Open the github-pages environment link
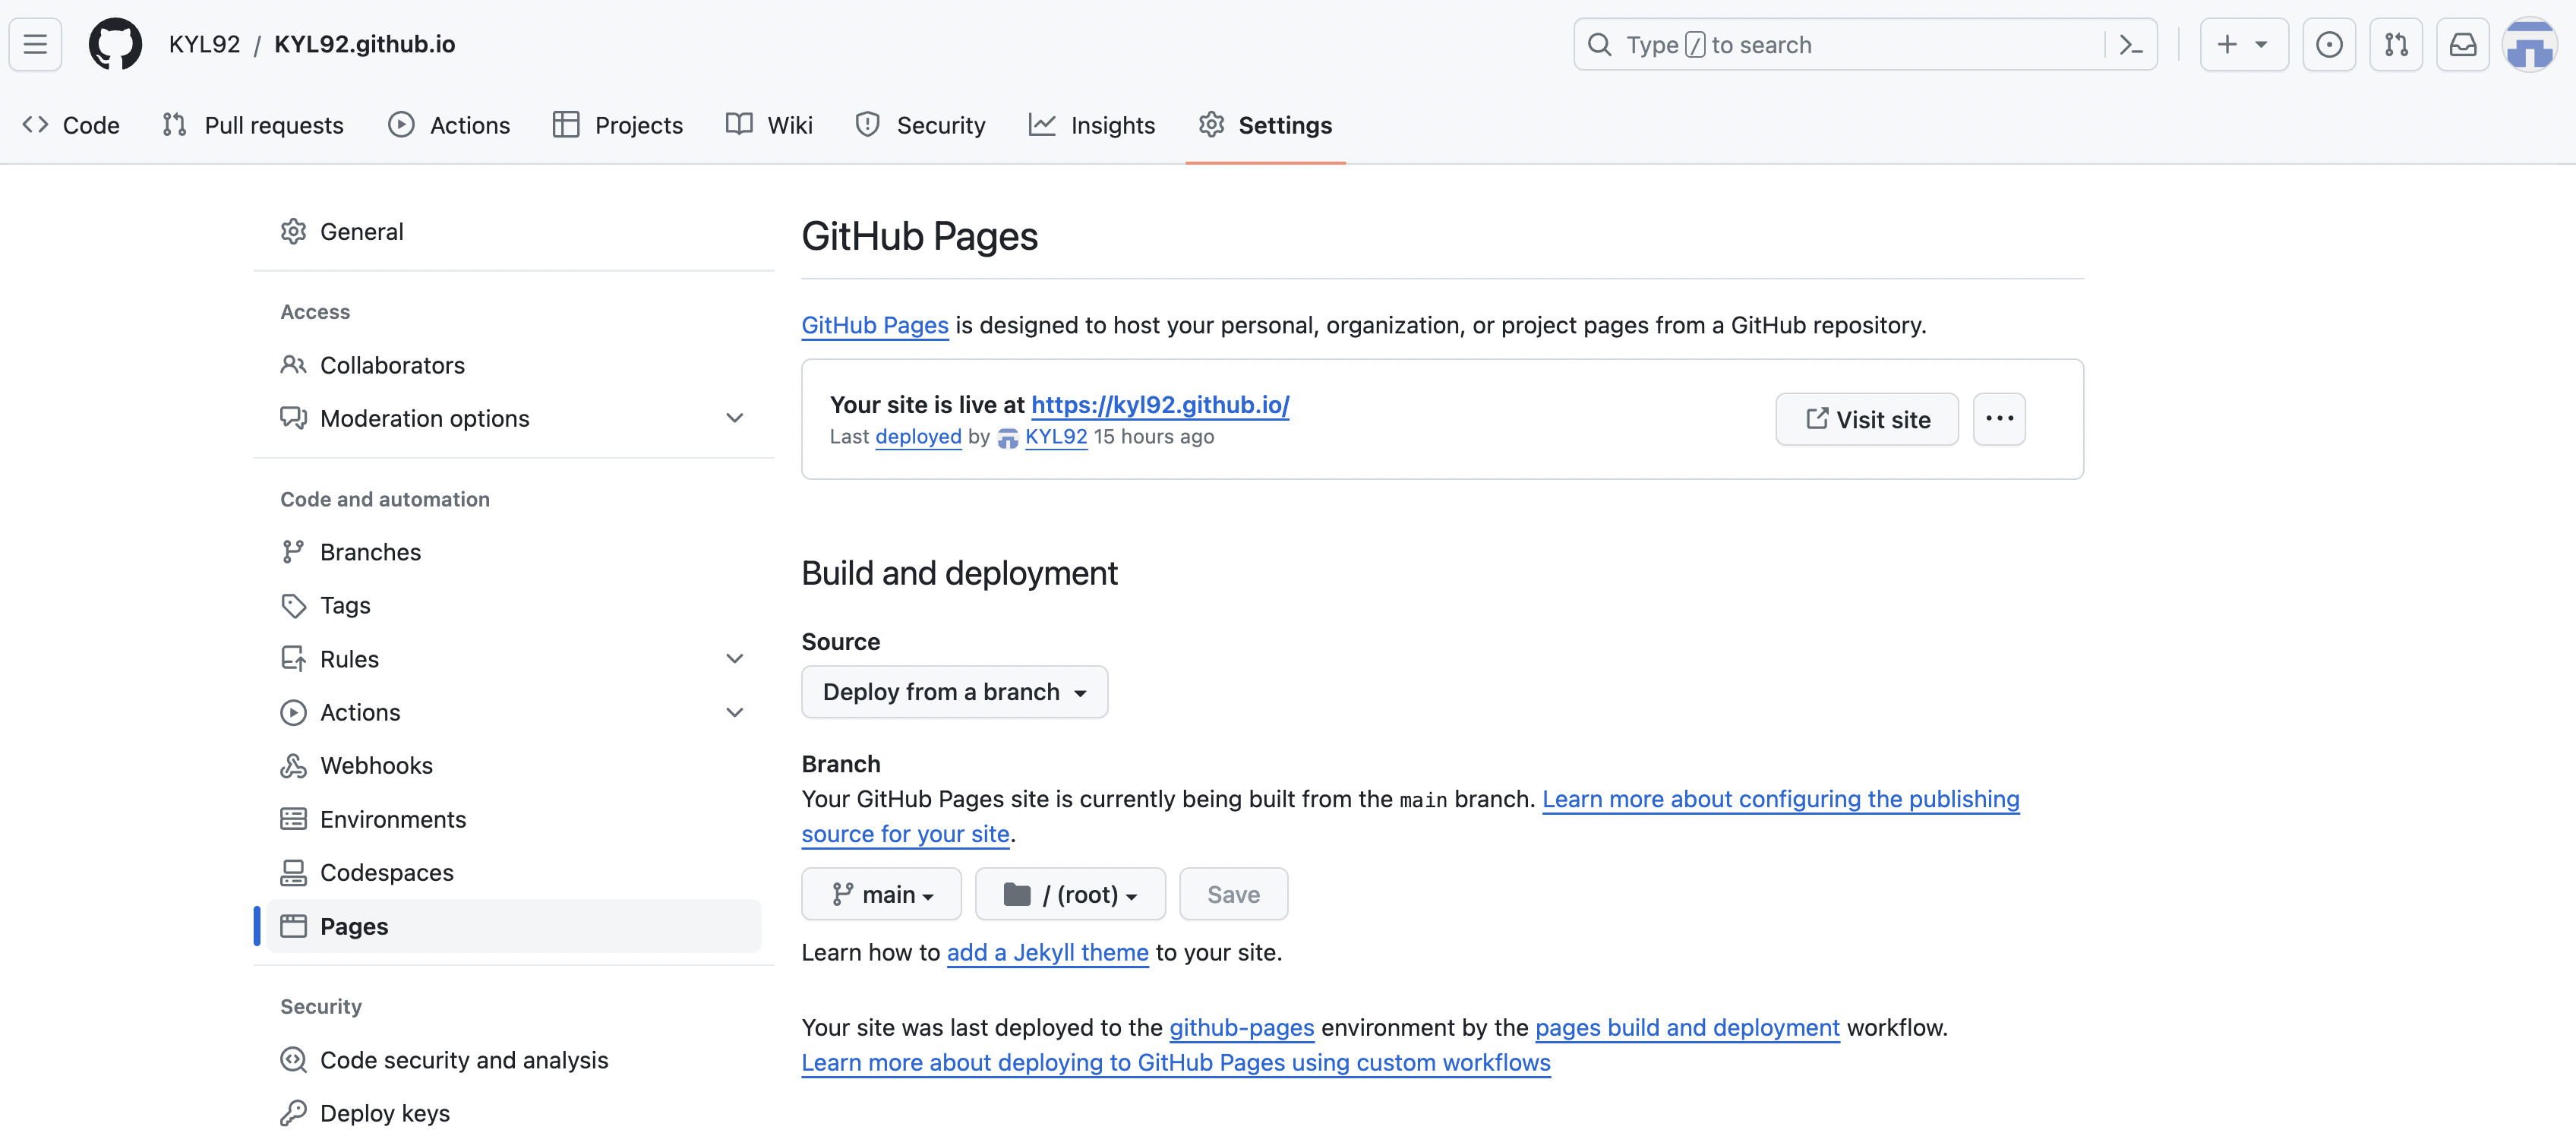The width and height of the screenshot is (2576, 1136). coord(1241,1027)
